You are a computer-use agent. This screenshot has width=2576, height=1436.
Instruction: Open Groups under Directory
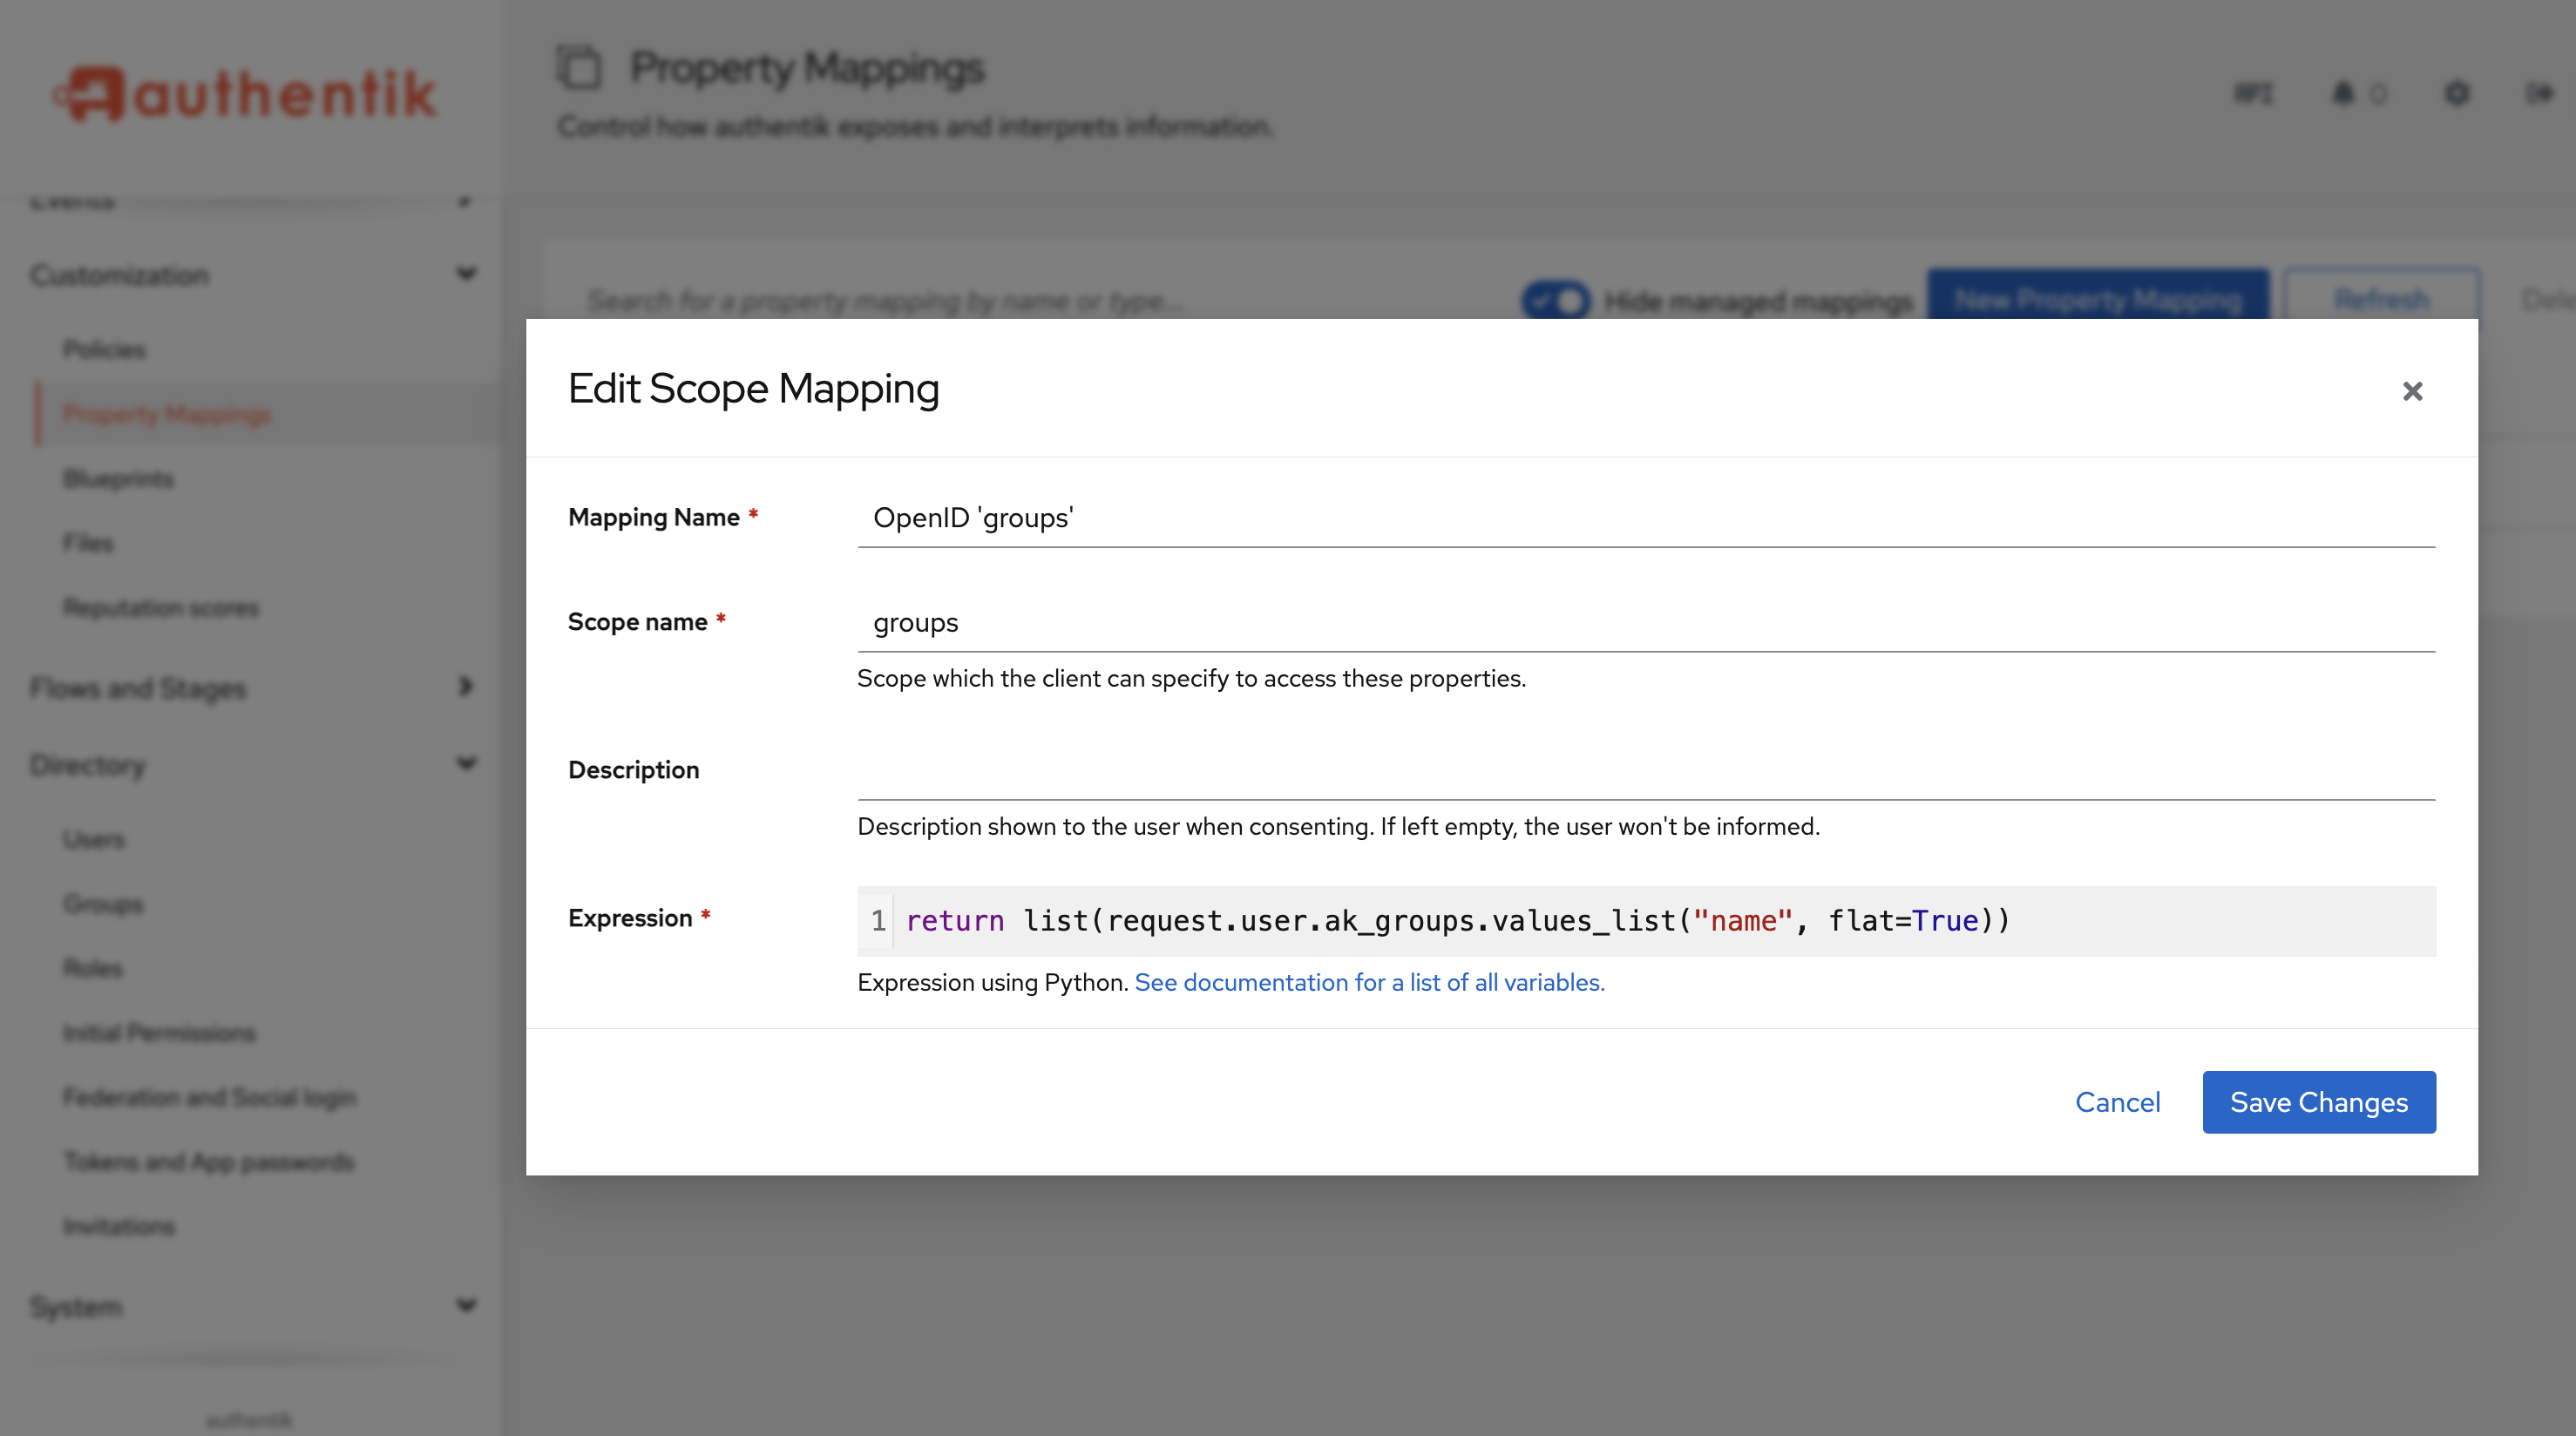(x=103, y=904)
